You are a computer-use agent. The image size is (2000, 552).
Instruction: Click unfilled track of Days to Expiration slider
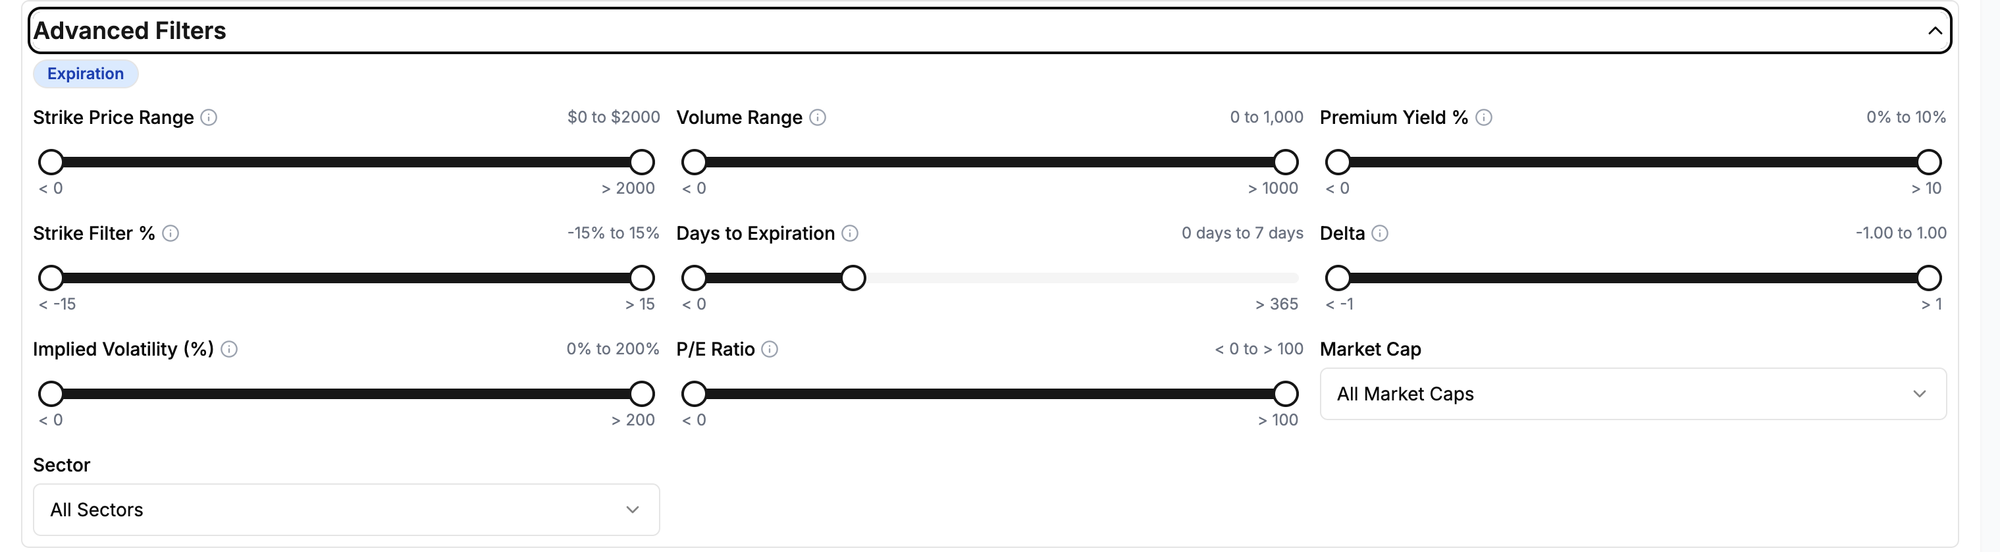(1082, 278)
